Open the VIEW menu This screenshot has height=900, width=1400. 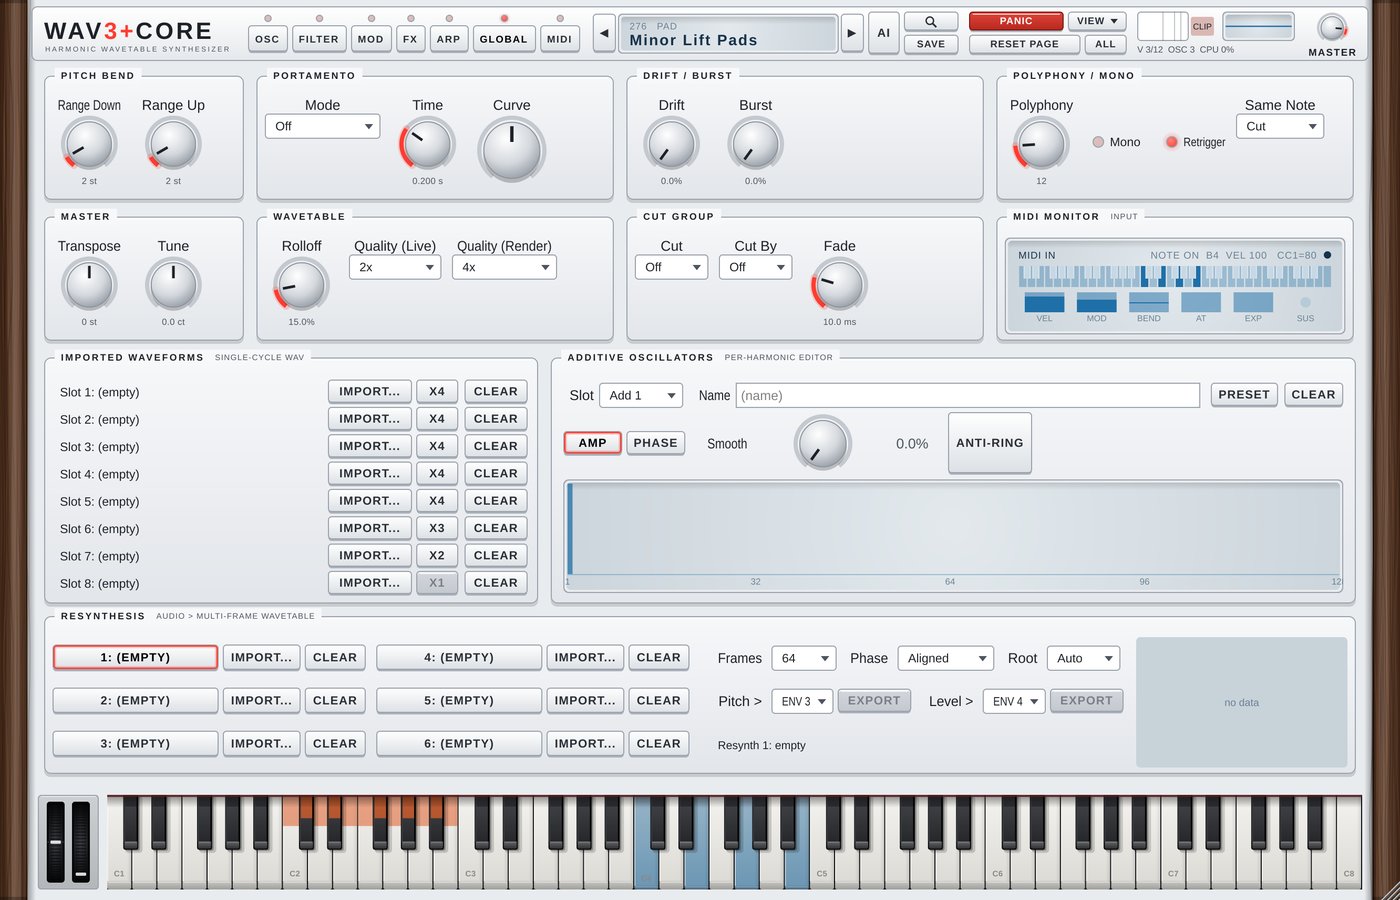[x=1097, y=21]
